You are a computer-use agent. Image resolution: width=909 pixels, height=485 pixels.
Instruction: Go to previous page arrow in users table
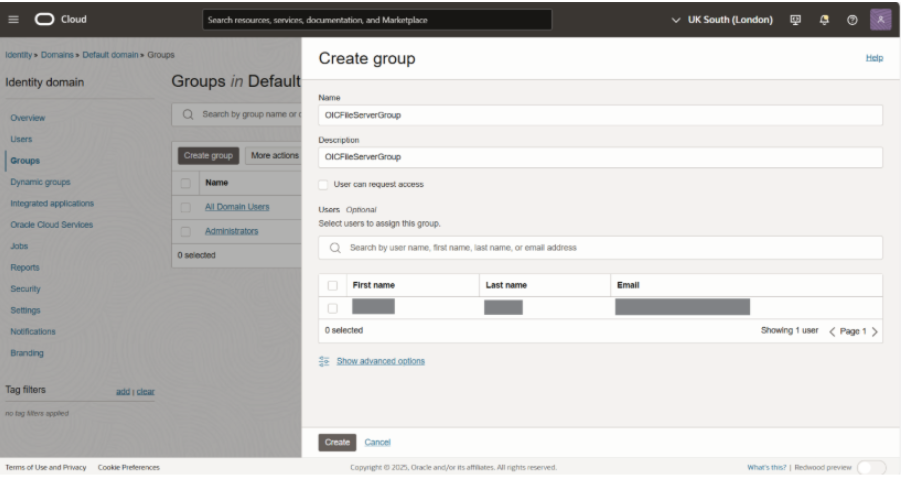832,331
